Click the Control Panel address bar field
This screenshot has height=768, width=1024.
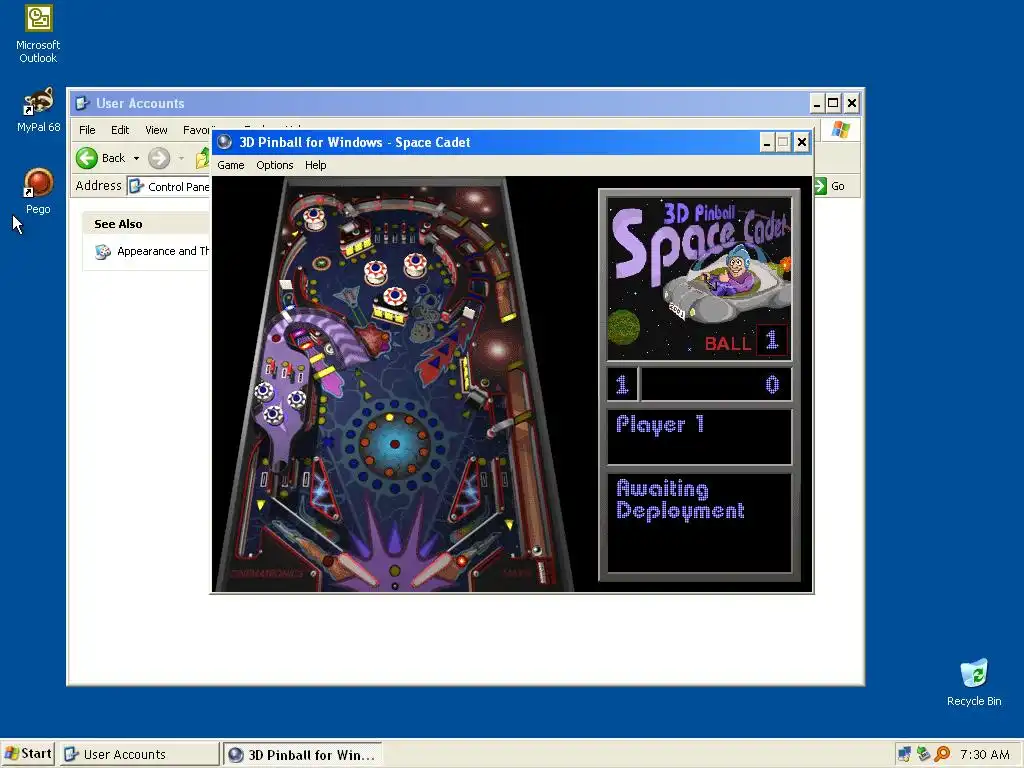click(x=169, y=186)
